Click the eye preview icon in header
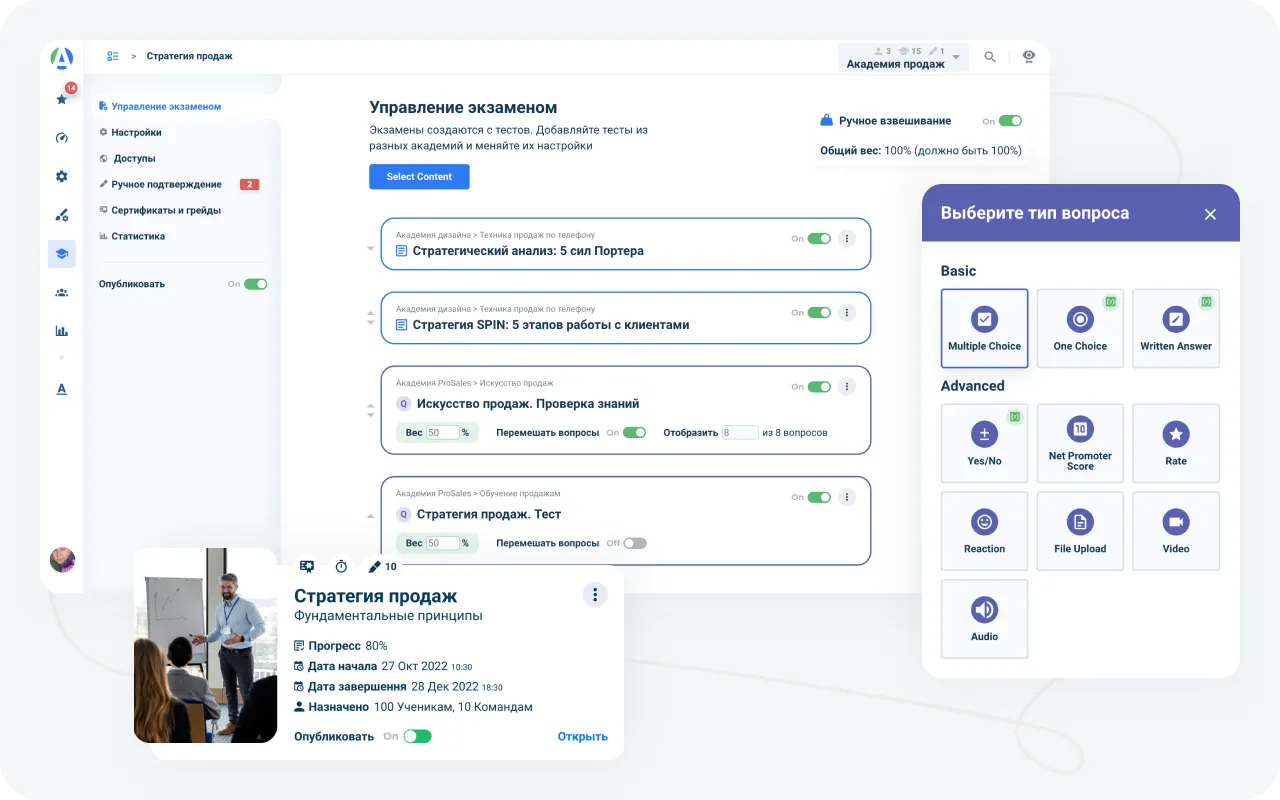Viewport: 1280px width, 800px height. [1028, 57]
